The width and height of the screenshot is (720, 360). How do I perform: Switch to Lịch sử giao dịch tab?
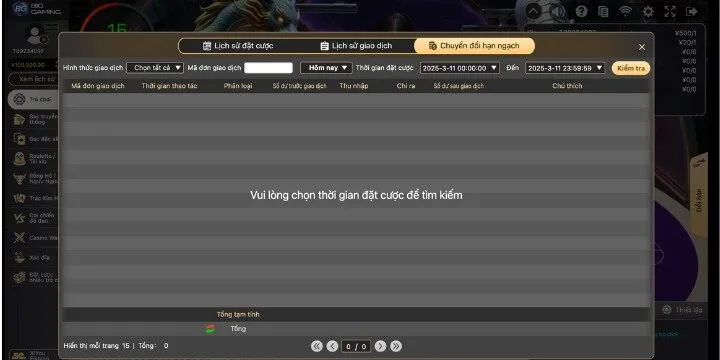pyautogui.click(x=356, y=46)
